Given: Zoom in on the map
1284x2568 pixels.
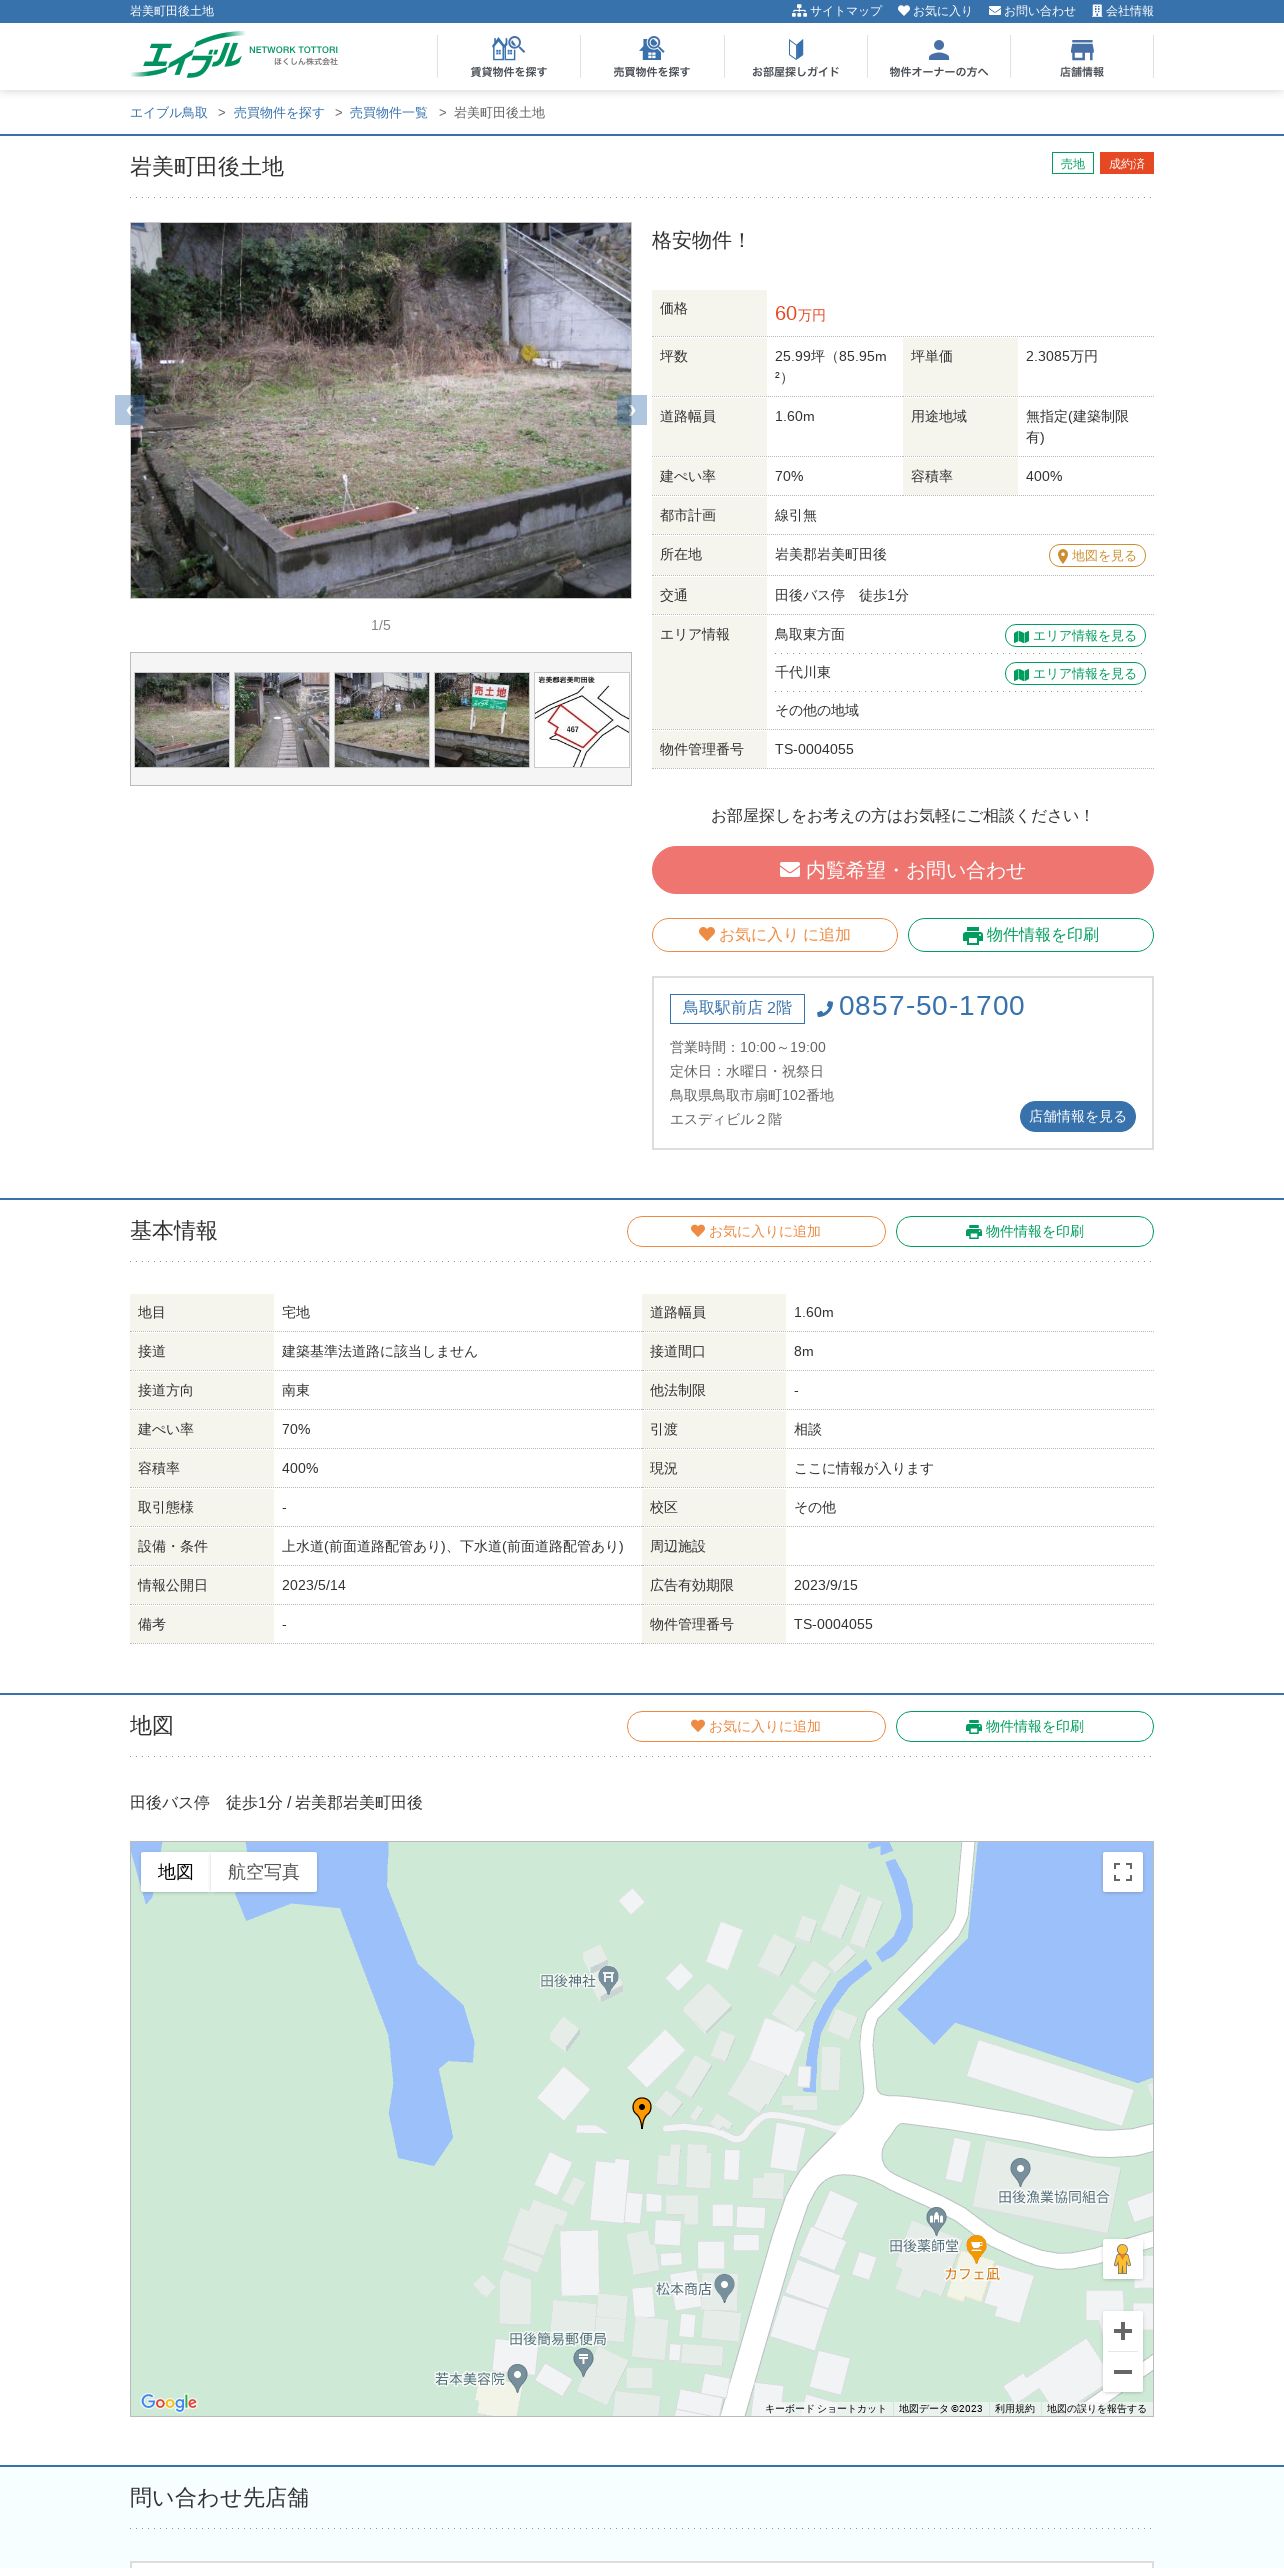Looking at the screenshot, I should (x=1123, y=2331).
